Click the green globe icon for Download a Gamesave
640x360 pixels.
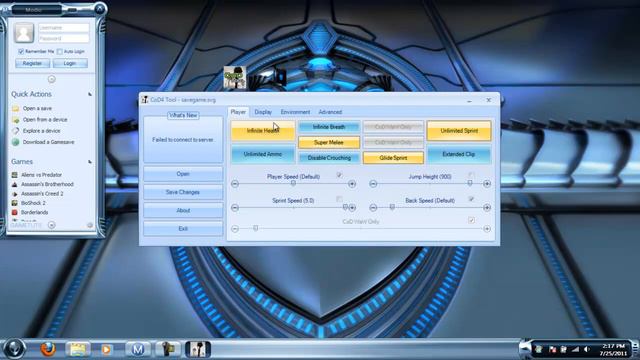[16, 142]
